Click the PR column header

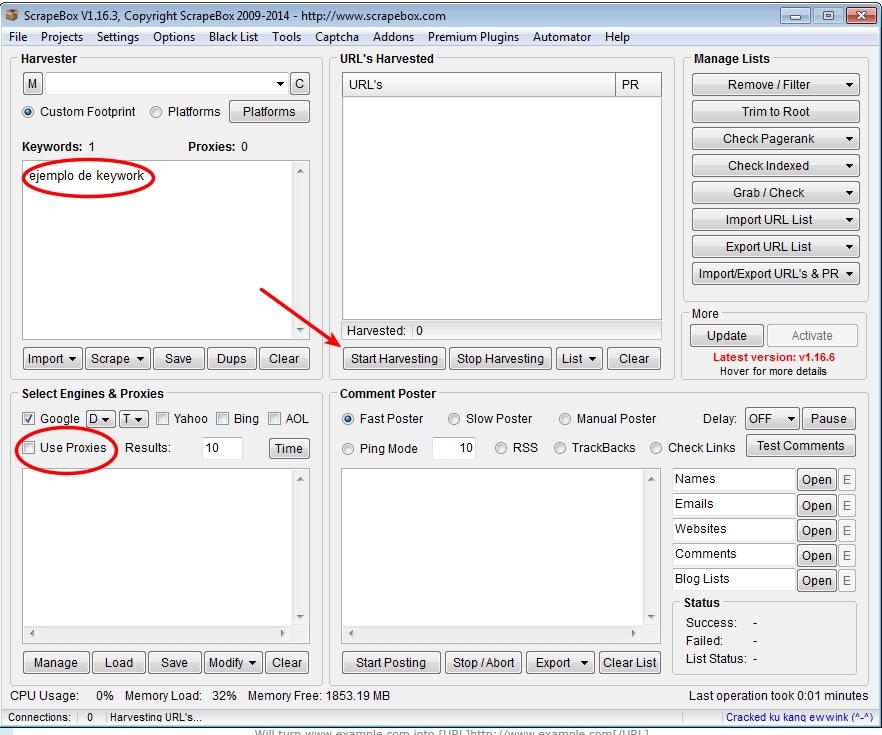tap(638, 84)
